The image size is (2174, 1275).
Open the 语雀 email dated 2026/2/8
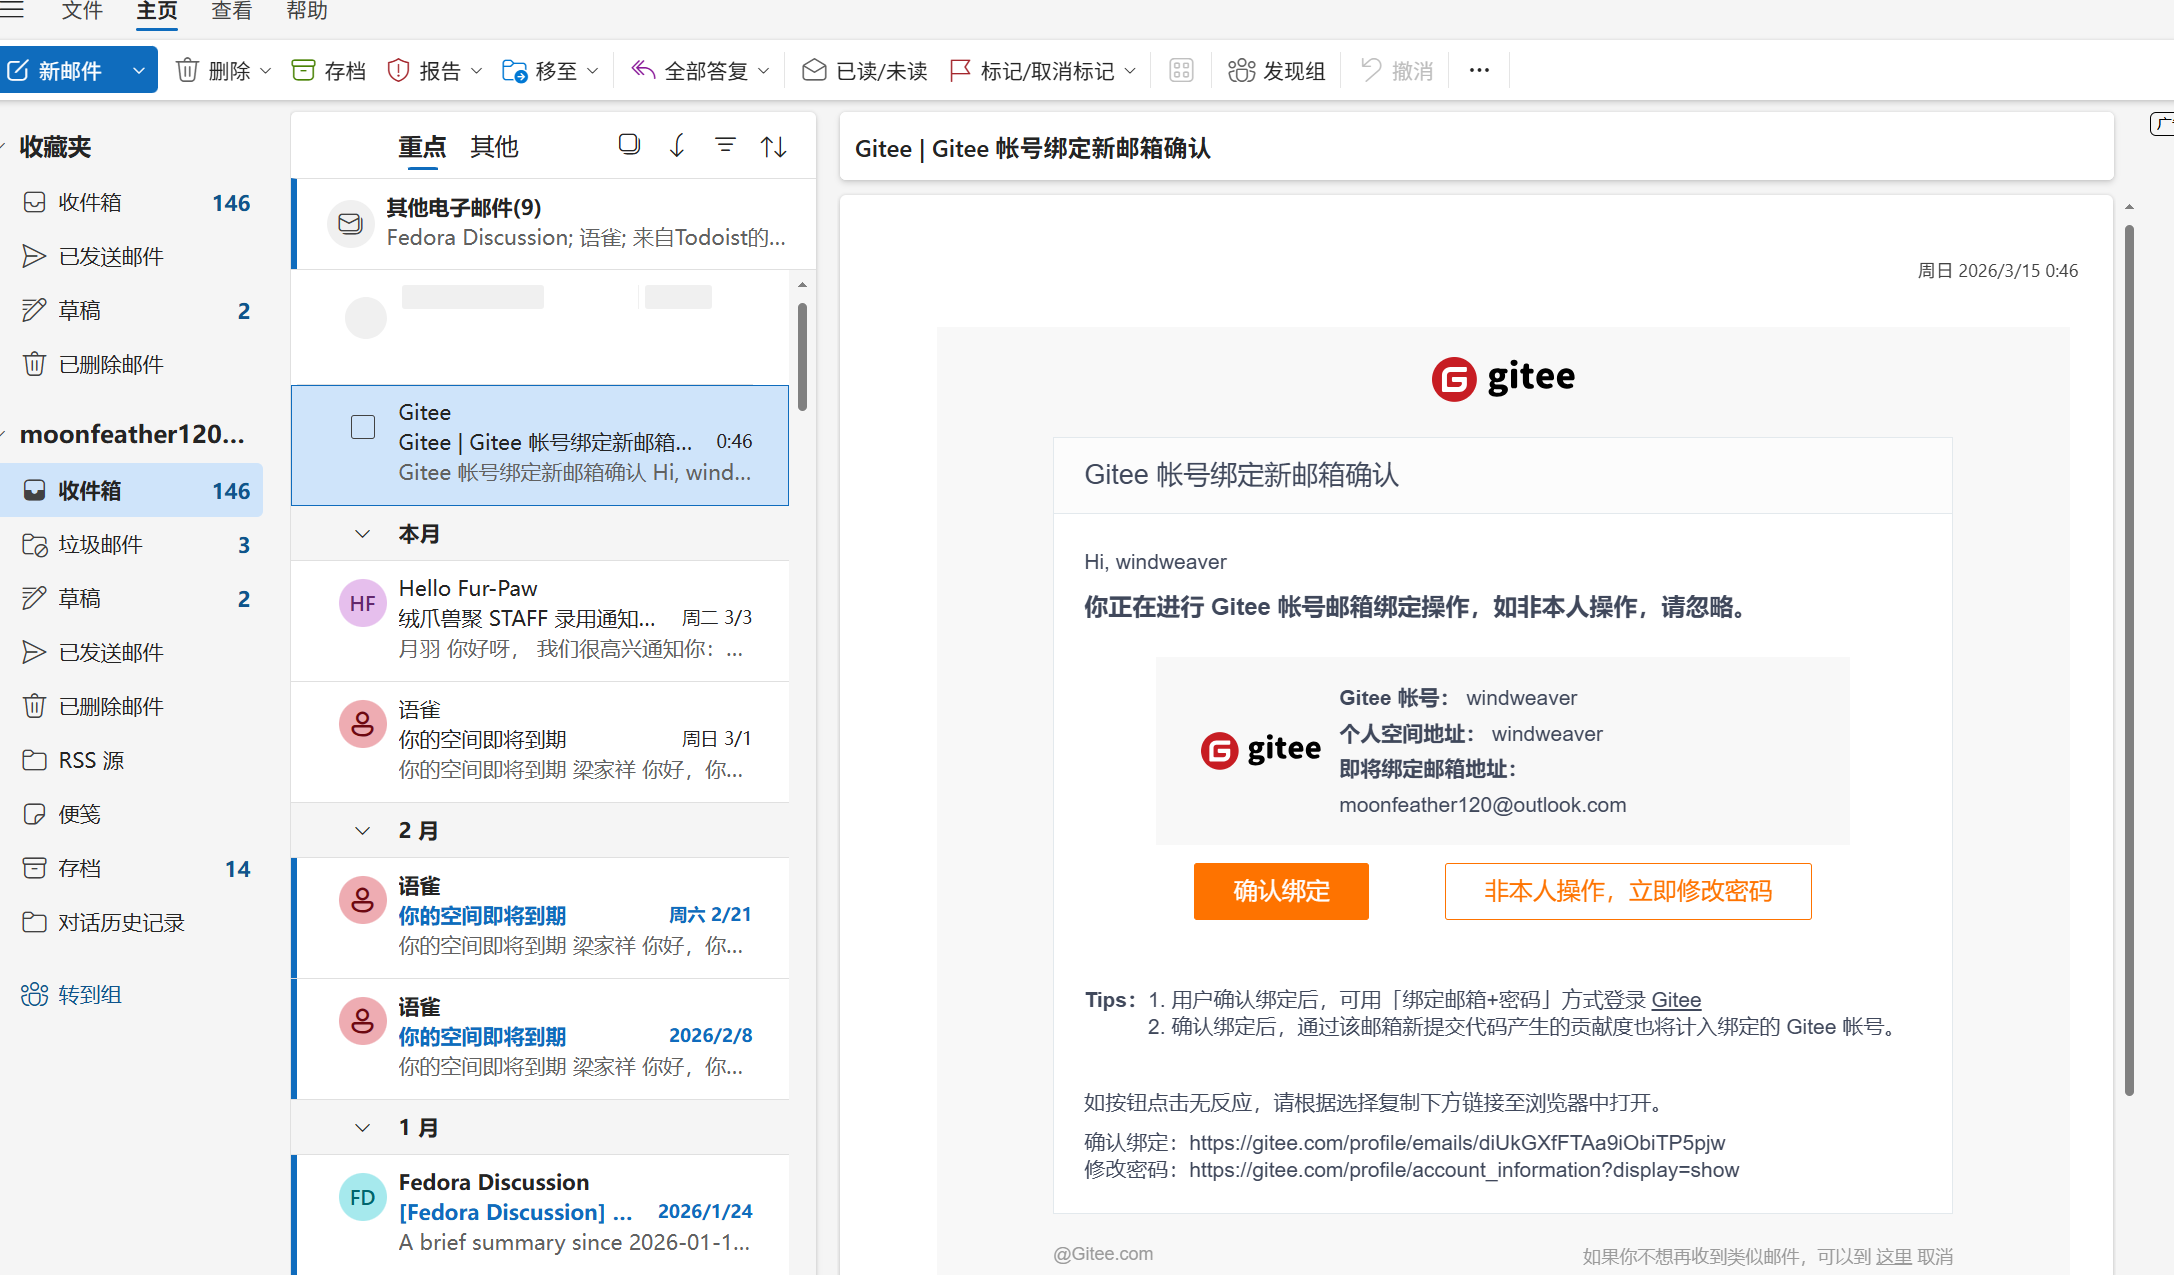pyautogui.click(x=540, y=1038)
